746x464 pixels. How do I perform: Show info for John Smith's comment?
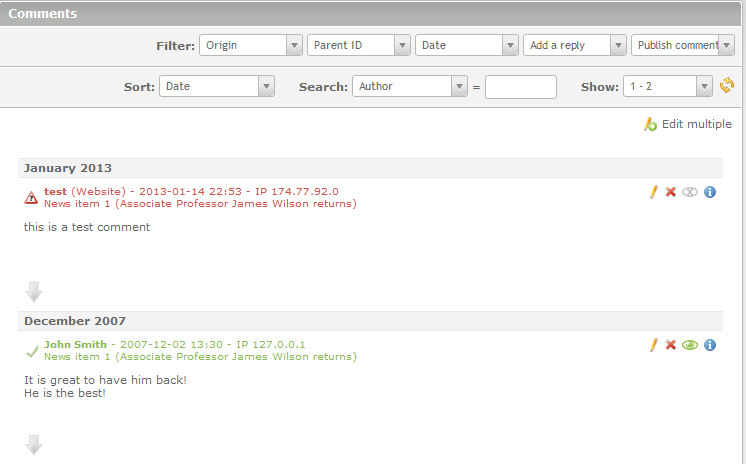pyautogui.click(x=710, y=345)
